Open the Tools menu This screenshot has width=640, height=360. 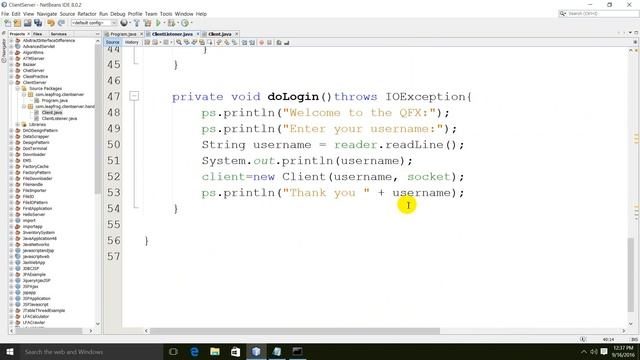[x=166, y=14]
